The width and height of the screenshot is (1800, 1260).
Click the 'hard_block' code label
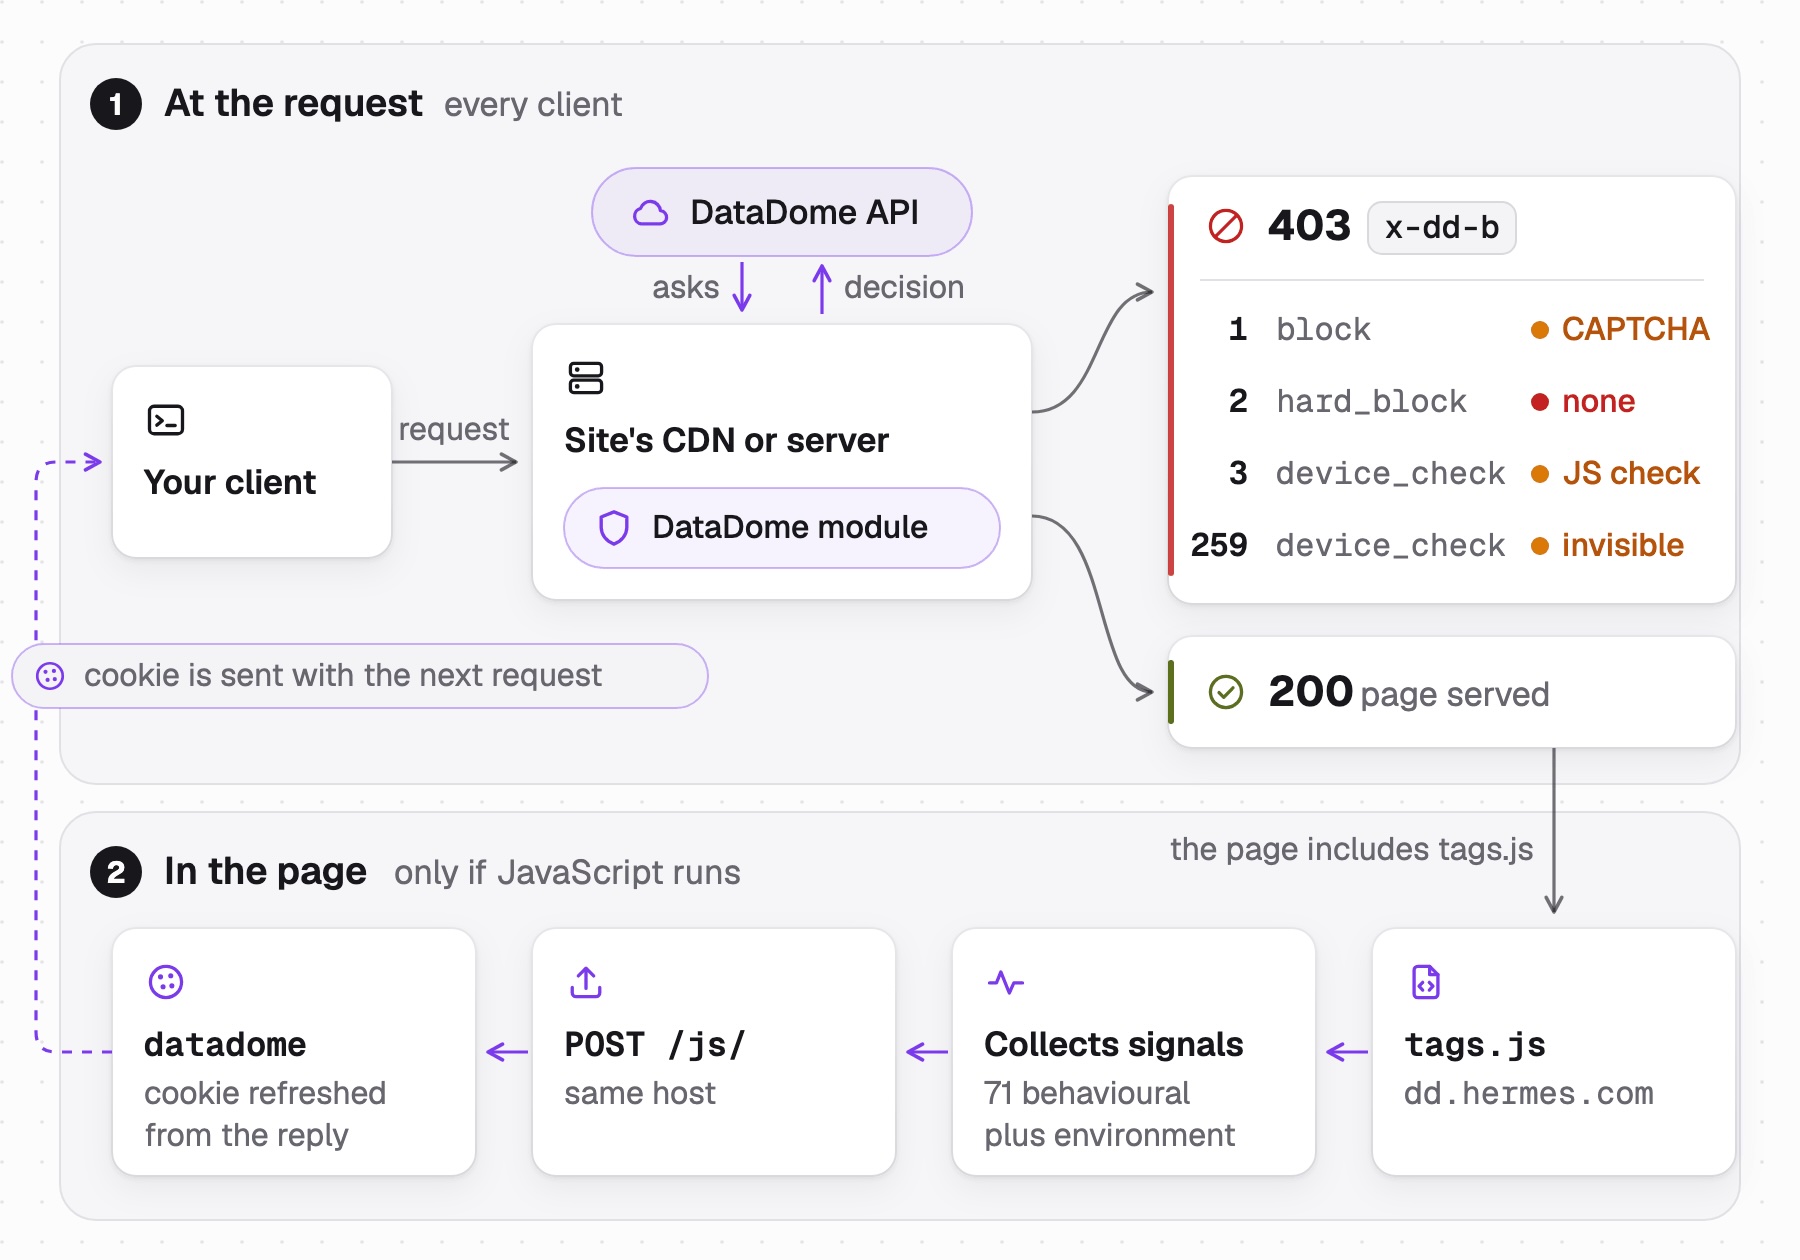[1371, 402]
